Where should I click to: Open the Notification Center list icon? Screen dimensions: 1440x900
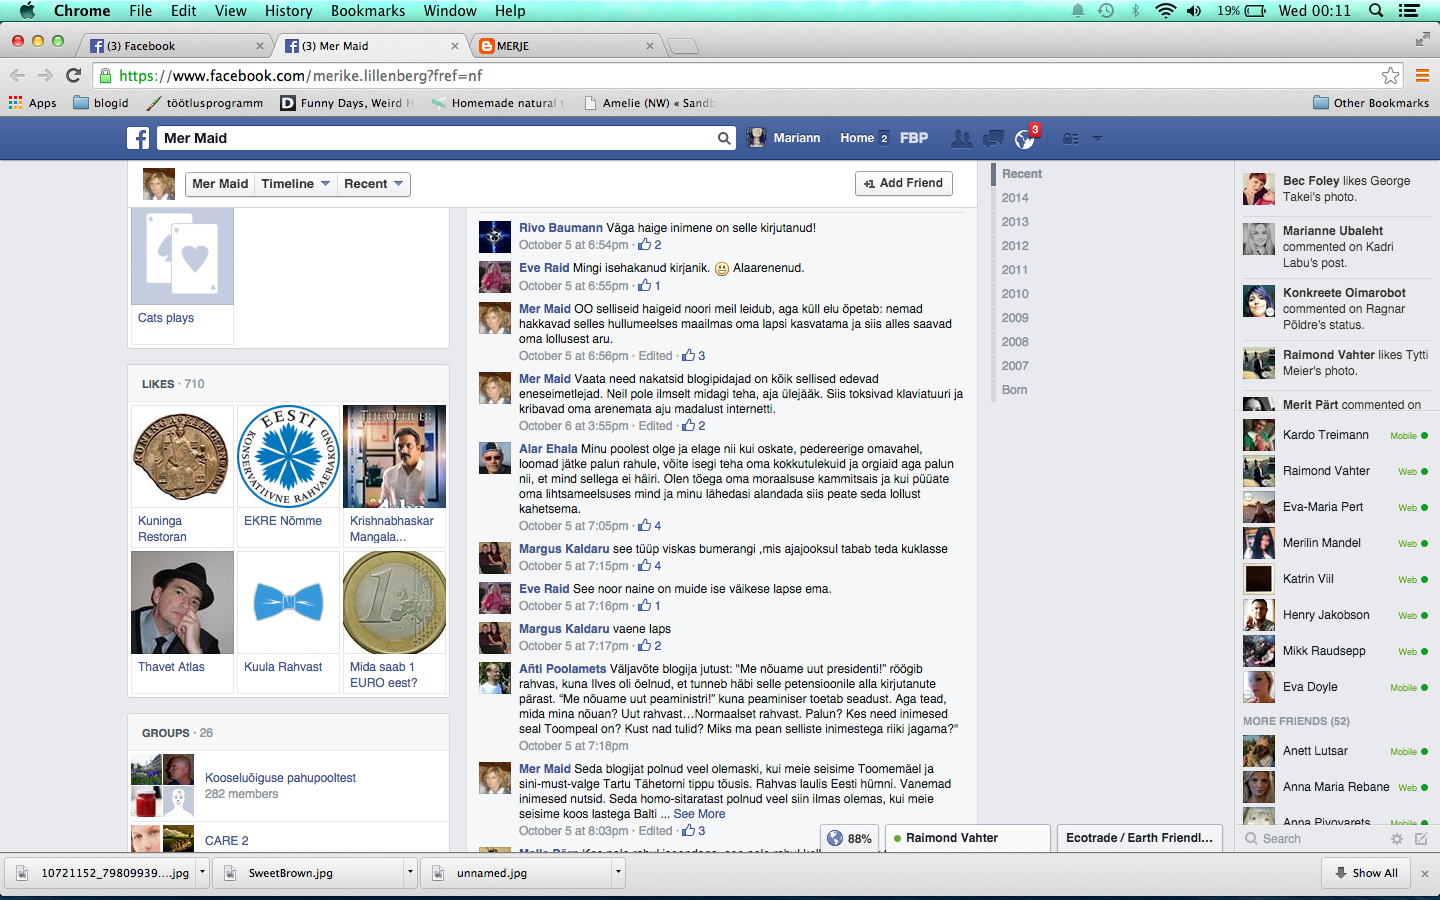(1409, 11)
